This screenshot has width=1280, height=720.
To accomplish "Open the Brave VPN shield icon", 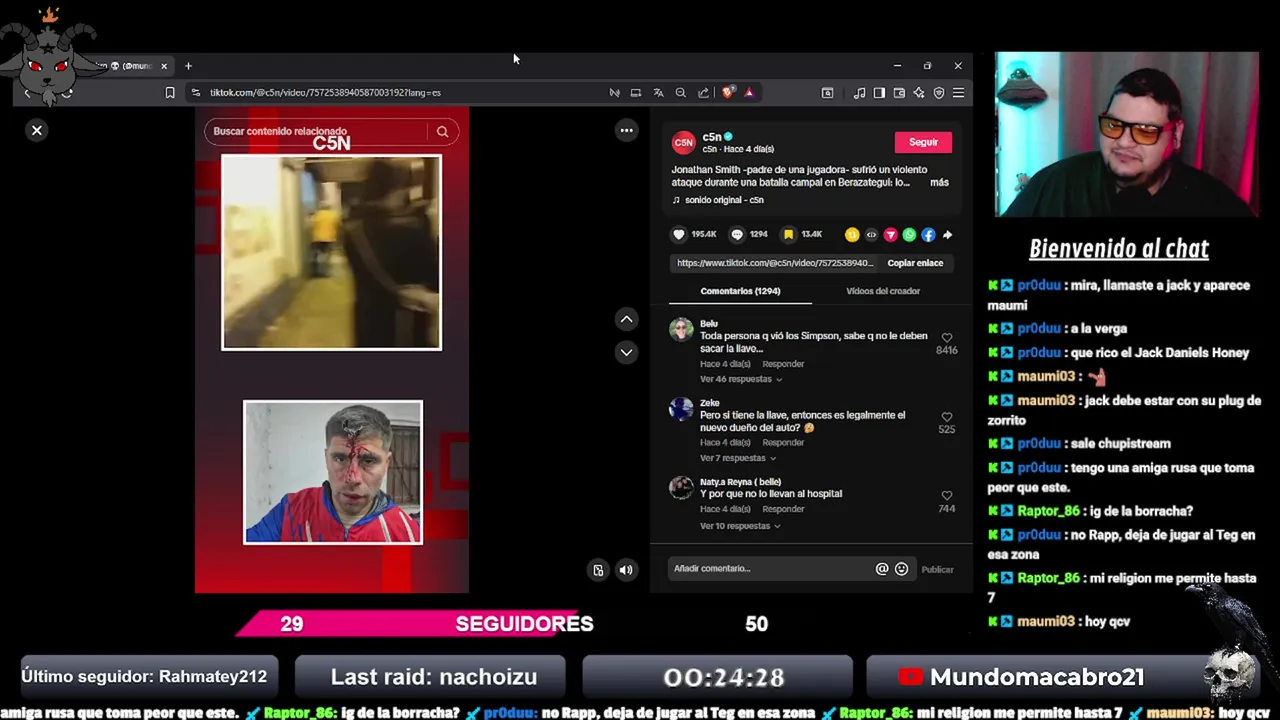I will 939,93.
